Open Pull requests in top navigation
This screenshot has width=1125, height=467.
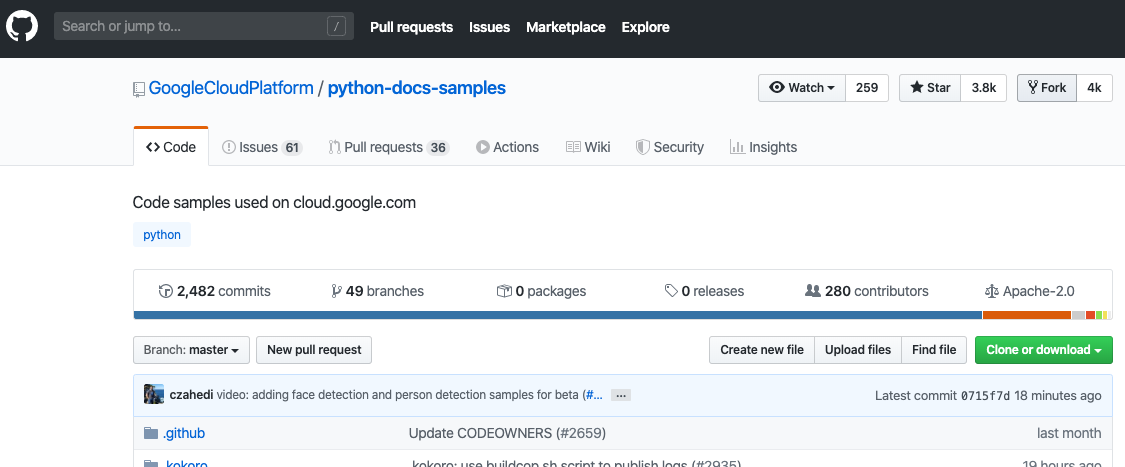[x=412, y=27]
